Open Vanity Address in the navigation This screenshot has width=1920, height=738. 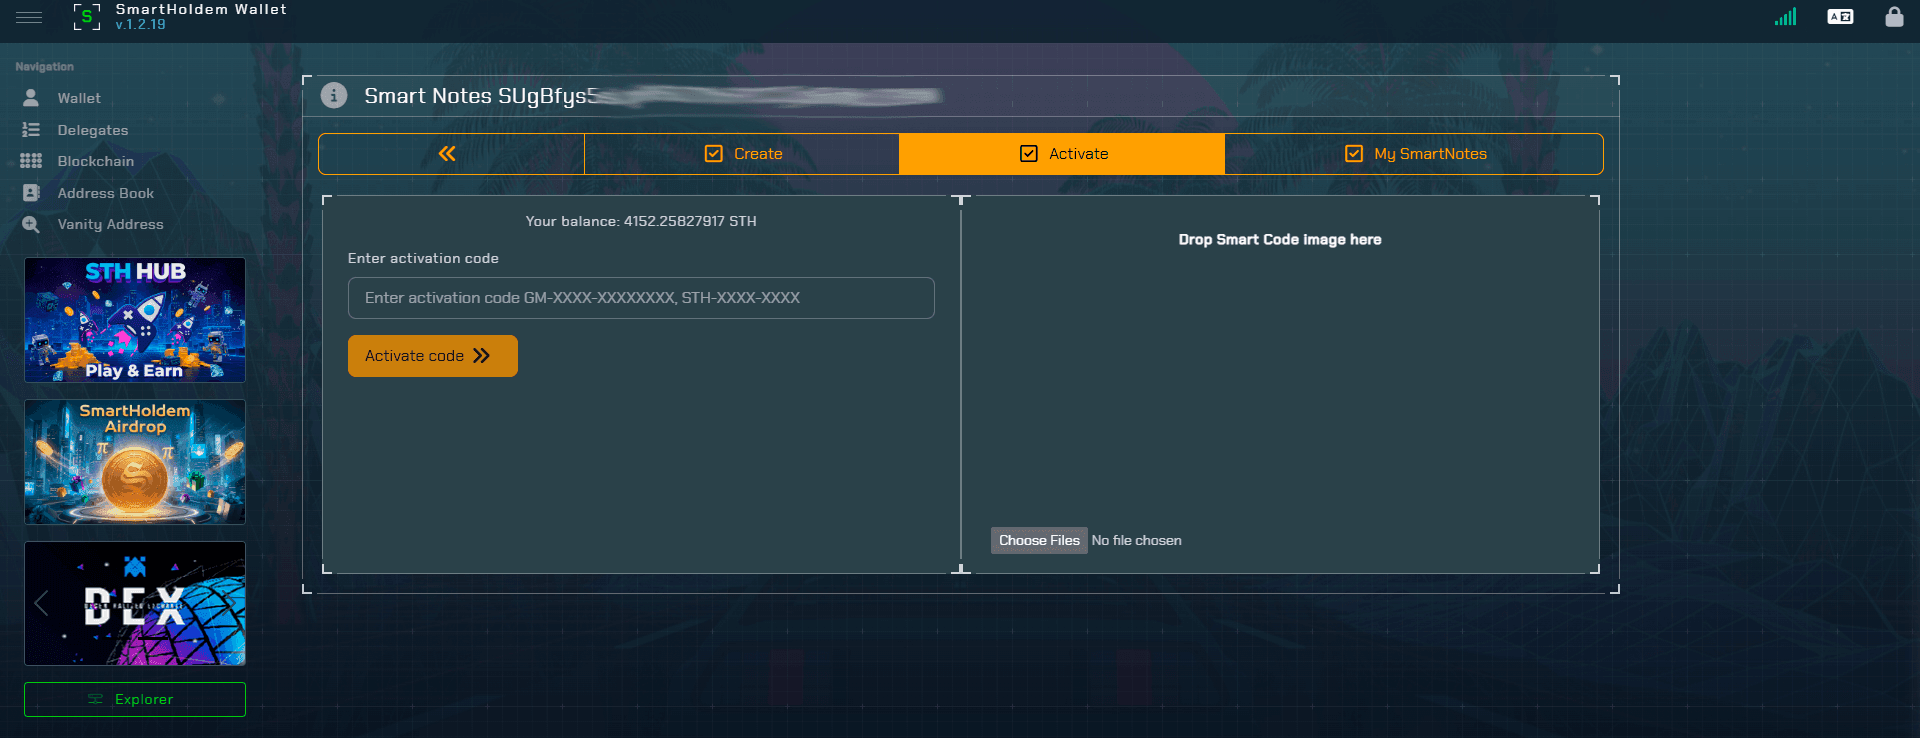click(110, 224)
